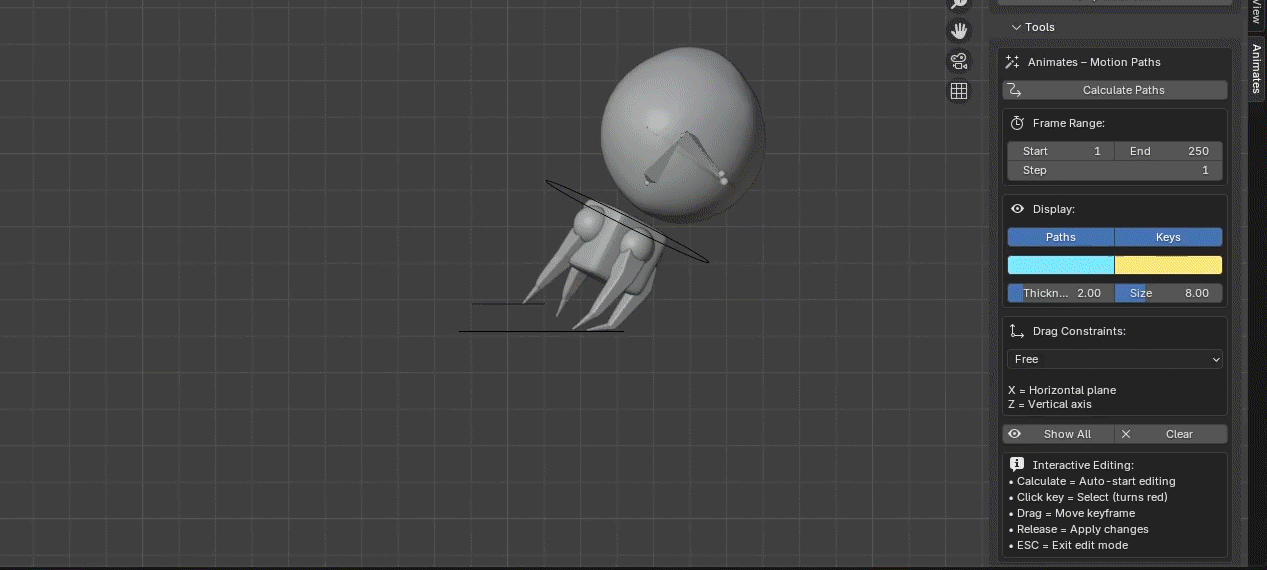
Task: Collapse the Tools panel section
Action: coord(1034,27)
